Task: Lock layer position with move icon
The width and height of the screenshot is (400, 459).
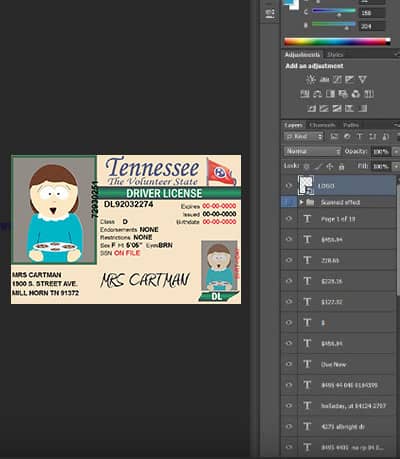Action: coord(330,166)
